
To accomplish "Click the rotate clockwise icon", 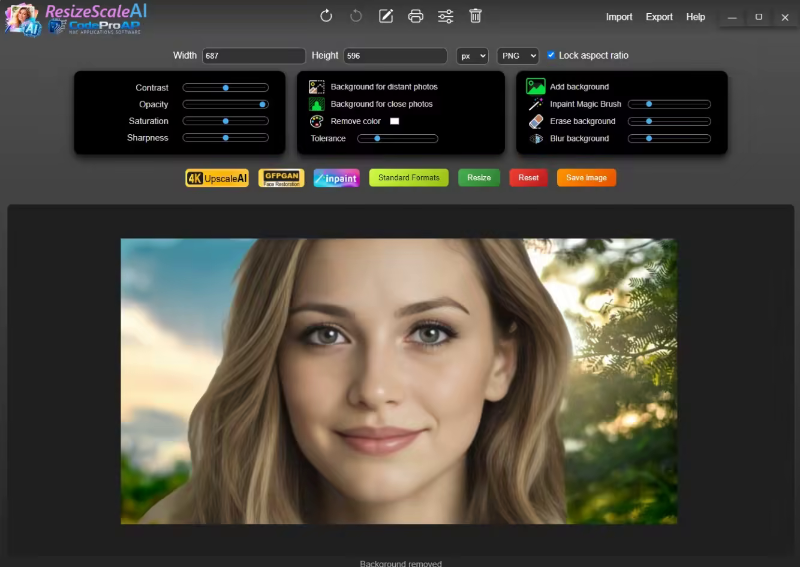I will click(x=326, y=16).
